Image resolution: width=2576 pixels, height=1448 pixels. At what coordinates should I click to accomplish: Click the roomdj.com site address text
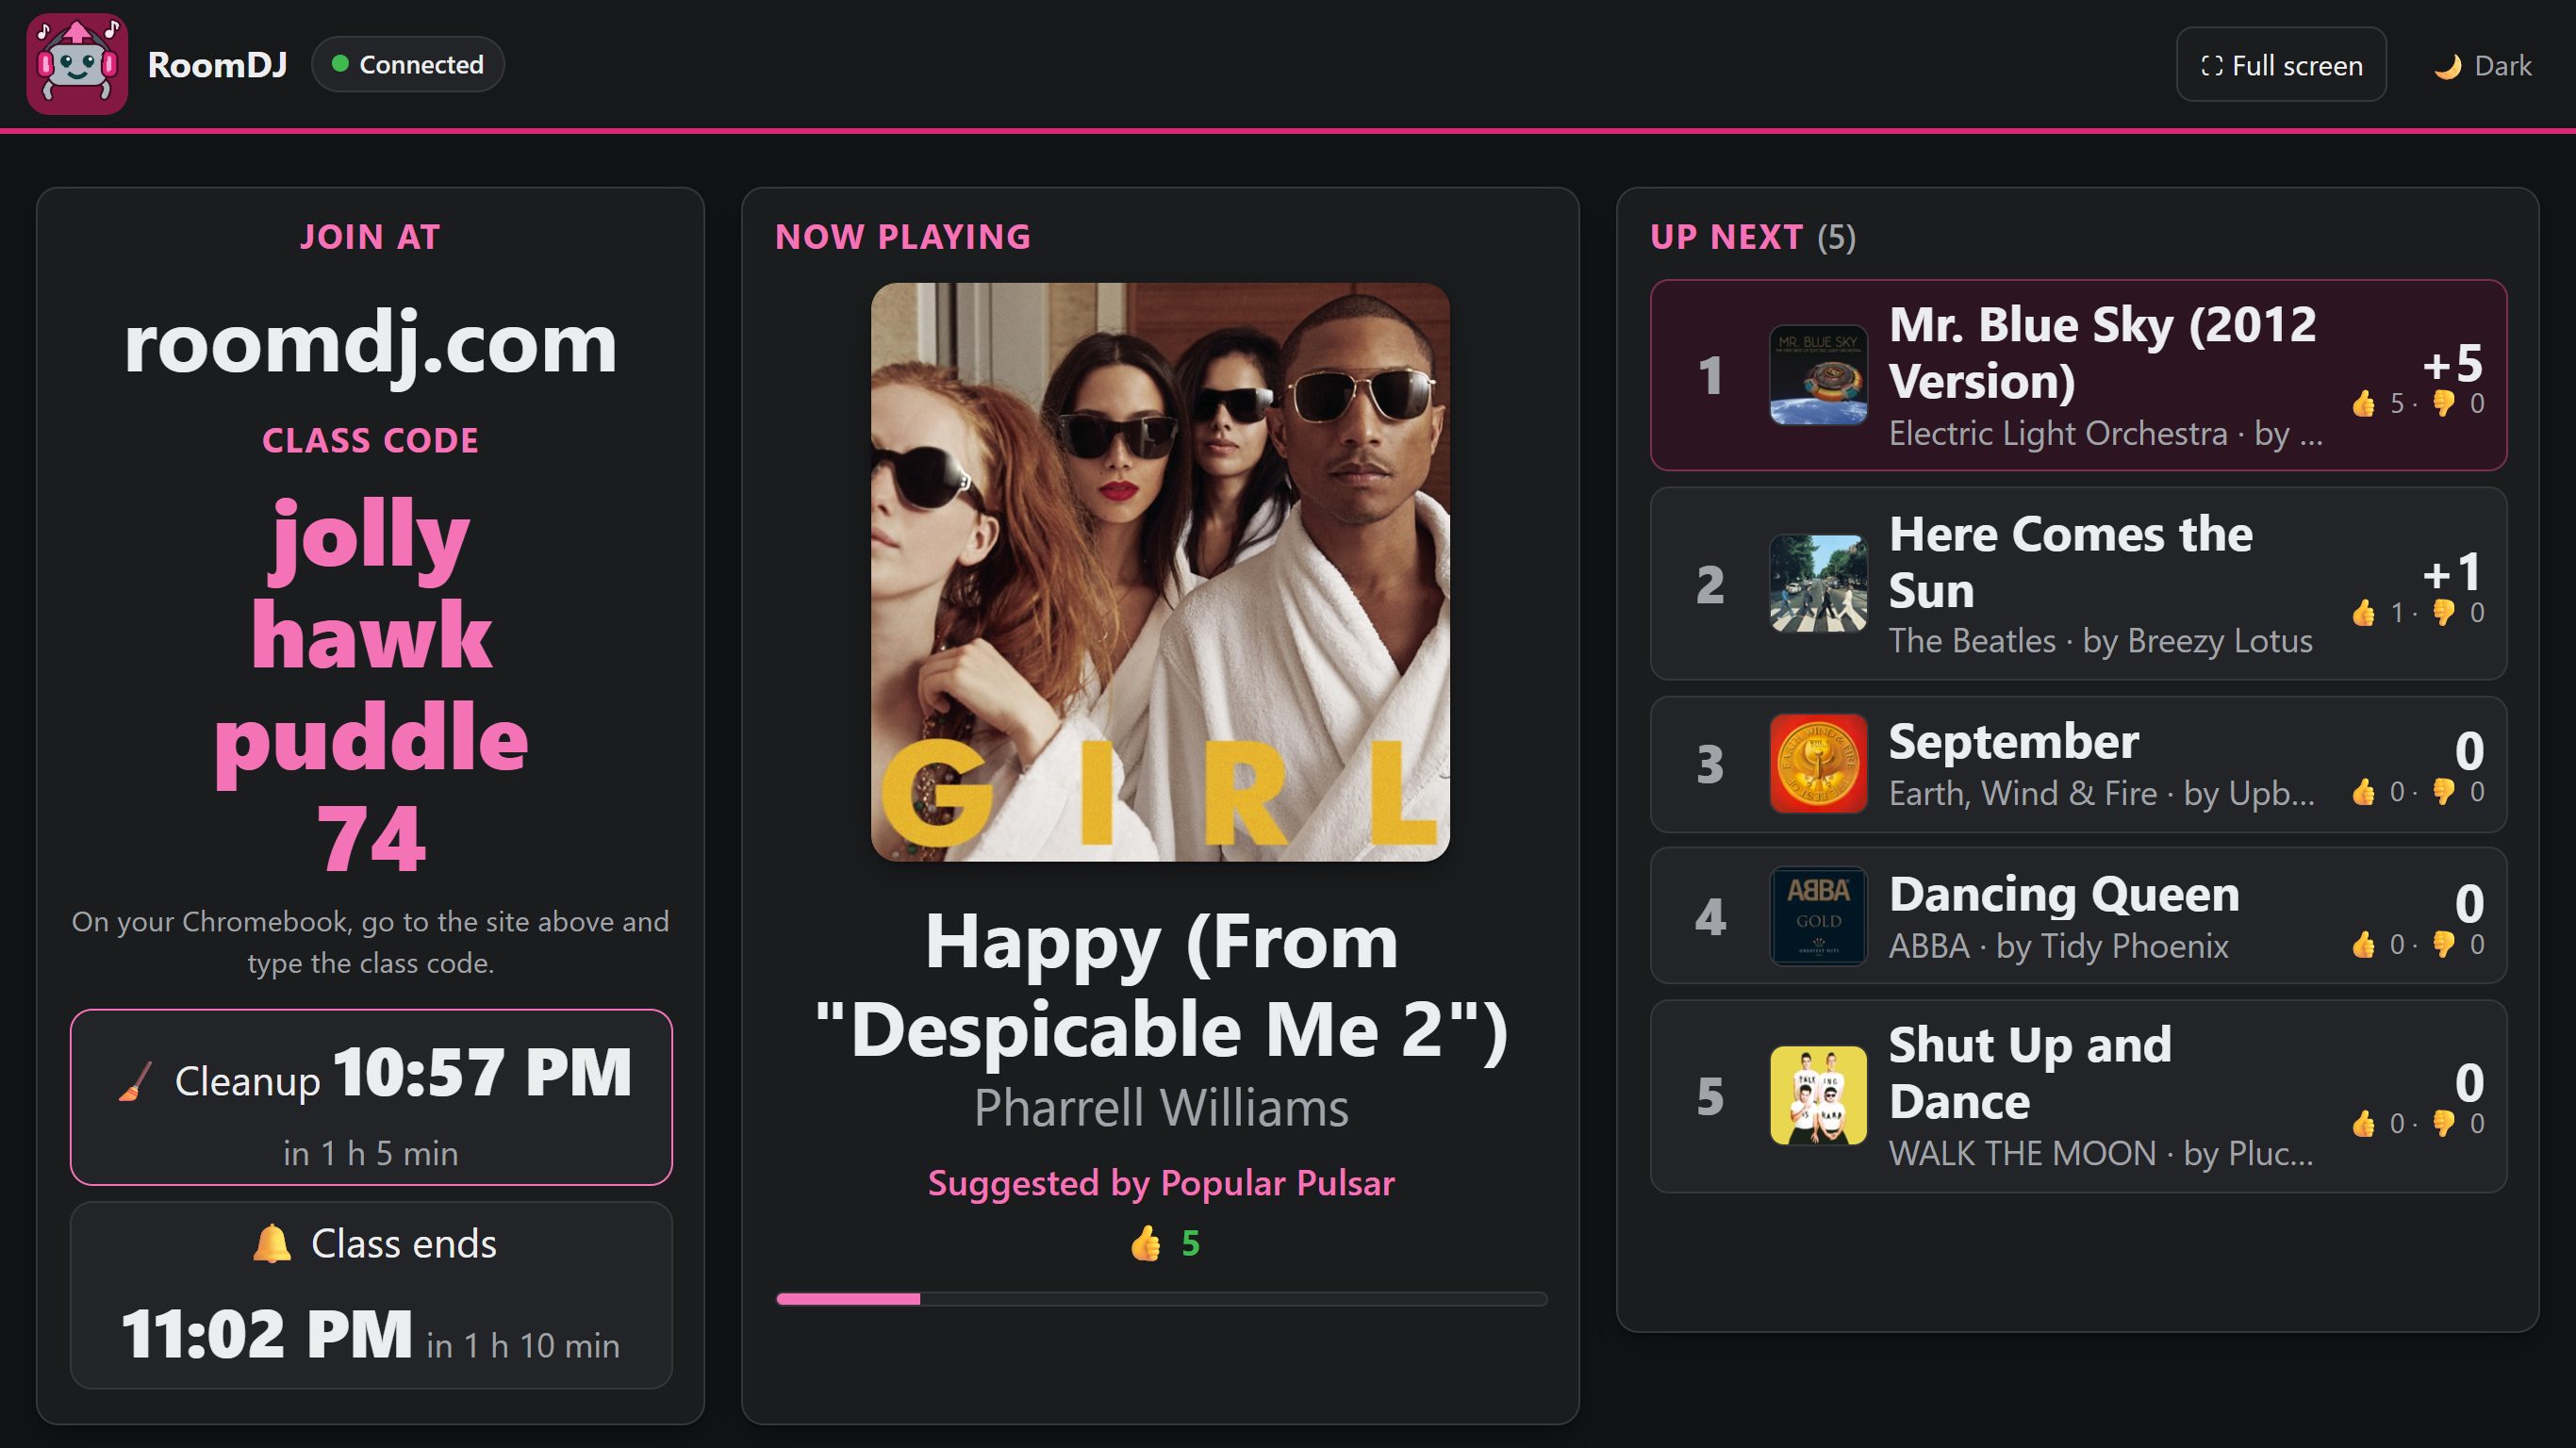pos(371,345)
